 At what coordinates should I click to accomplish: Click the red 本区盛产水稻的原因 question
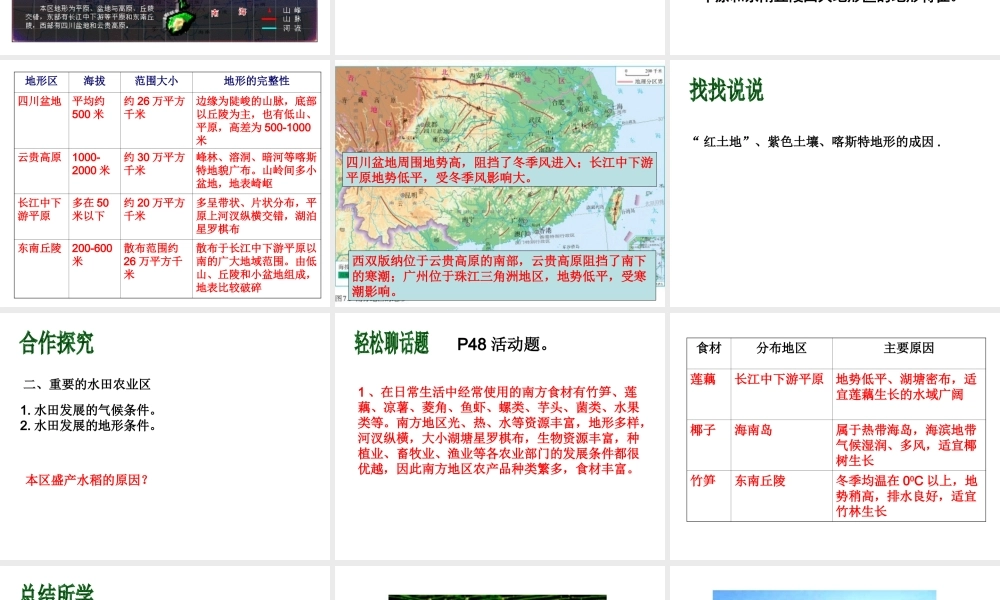pos(87,479)
